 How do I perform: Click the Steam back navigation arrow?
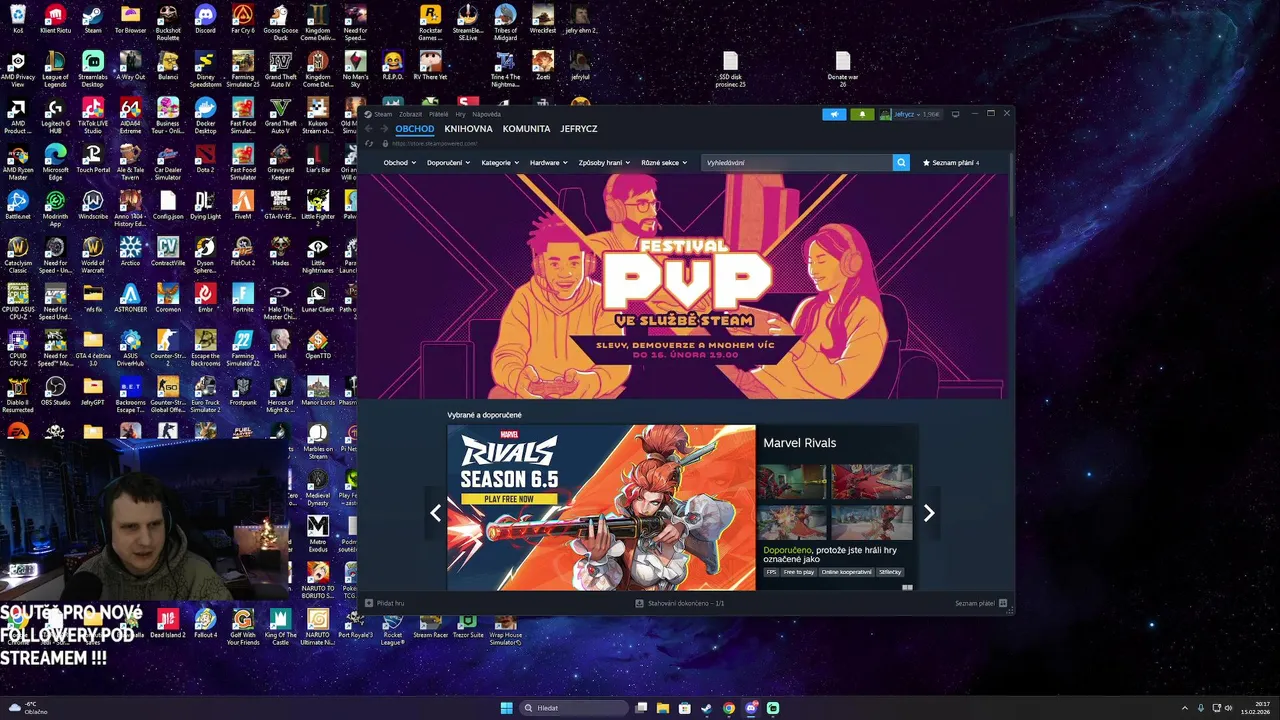coord(368,129)
